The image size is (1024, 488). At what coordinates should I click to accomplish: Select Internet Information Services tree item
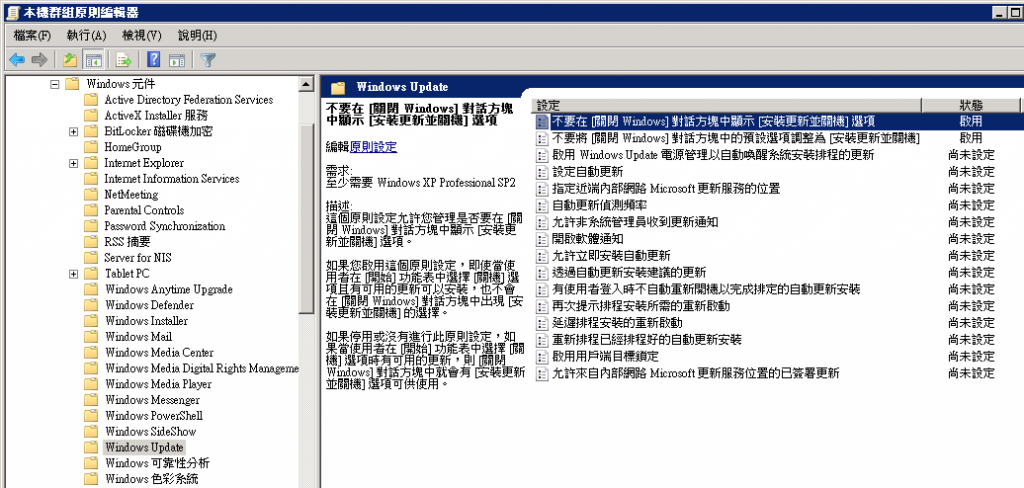click(x=171, y=178)
